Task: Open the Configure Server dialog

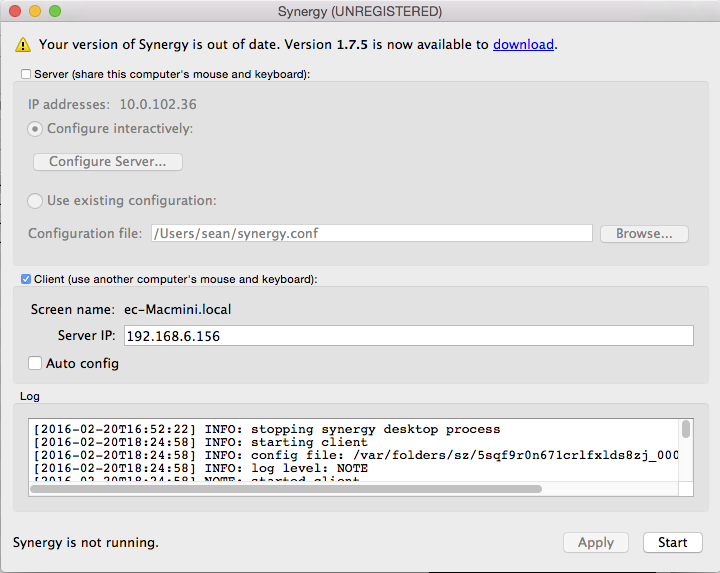Action: coord(108,162)
